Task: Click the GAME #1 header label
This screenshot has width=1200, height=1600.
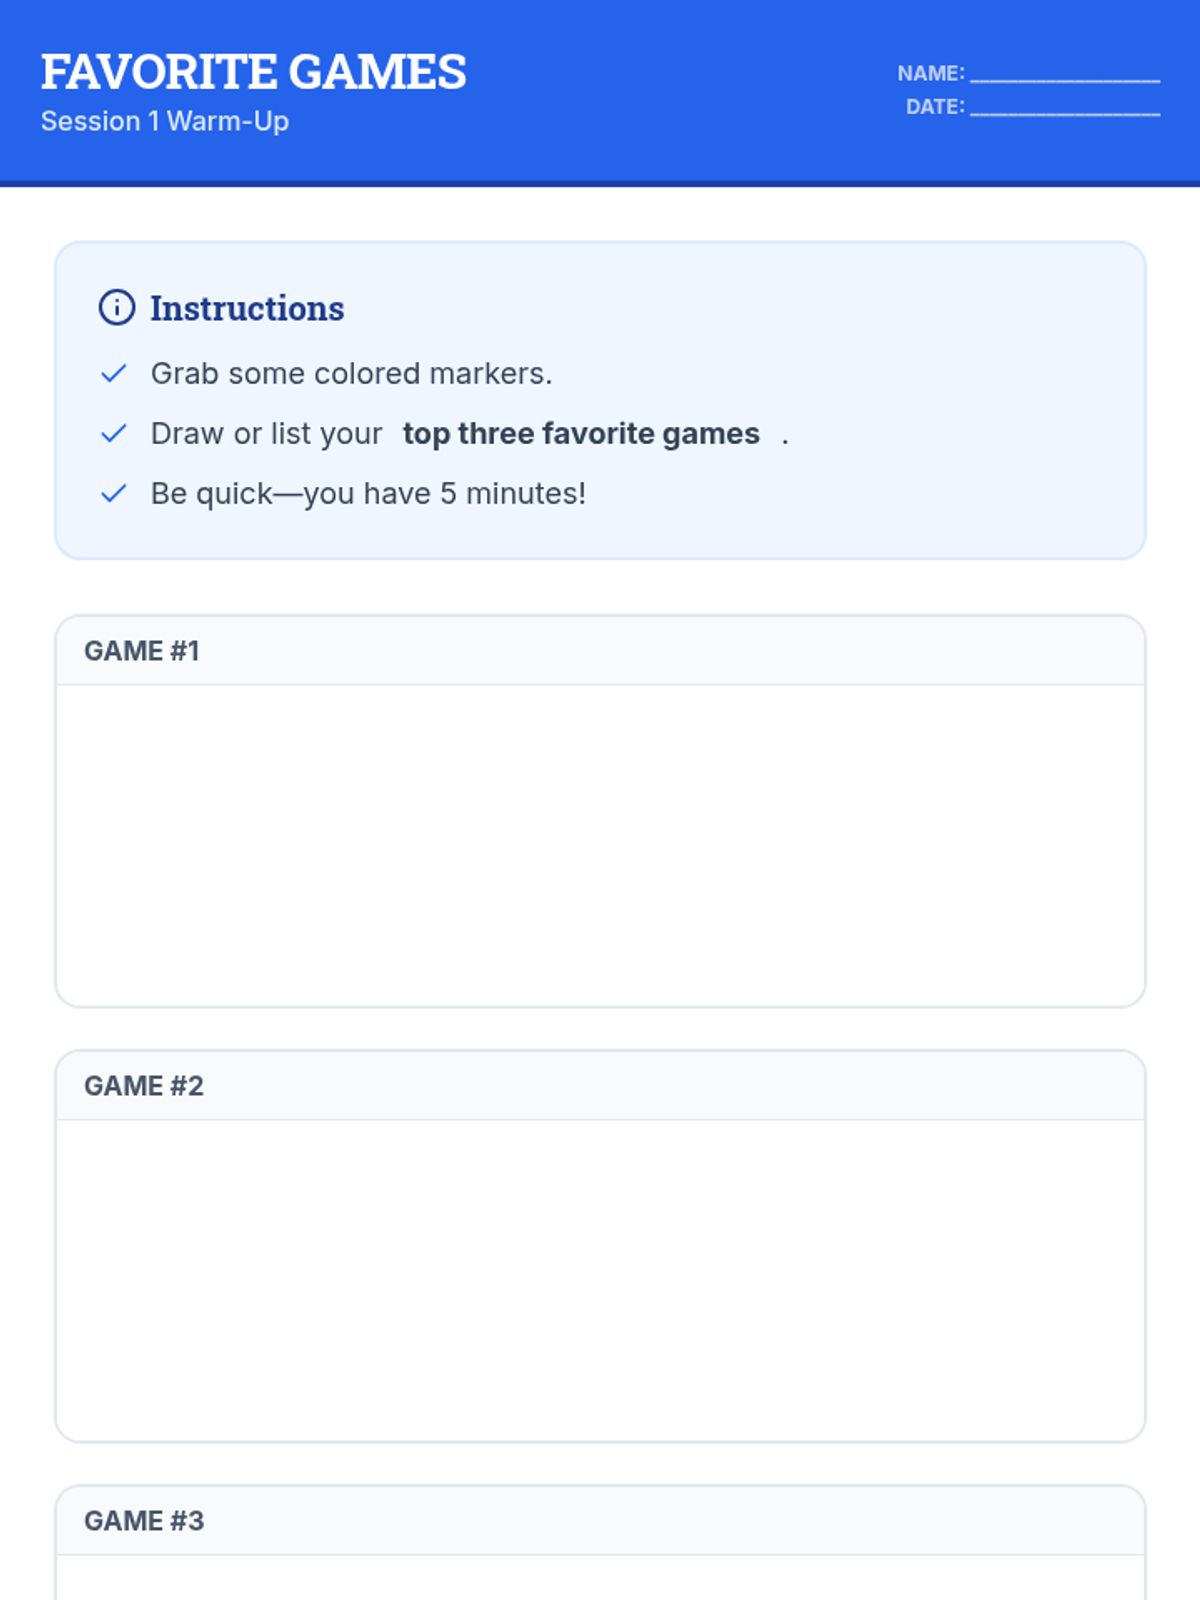Action: (142, 651)
